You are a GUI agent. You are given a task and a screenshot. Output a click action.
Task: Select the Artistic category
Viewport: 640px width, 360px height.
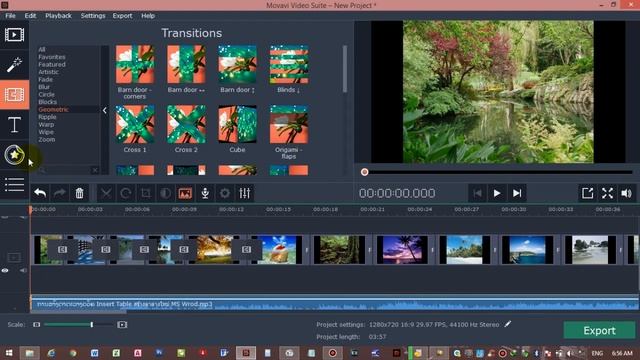pyautogui.click(x=49, y=72)
